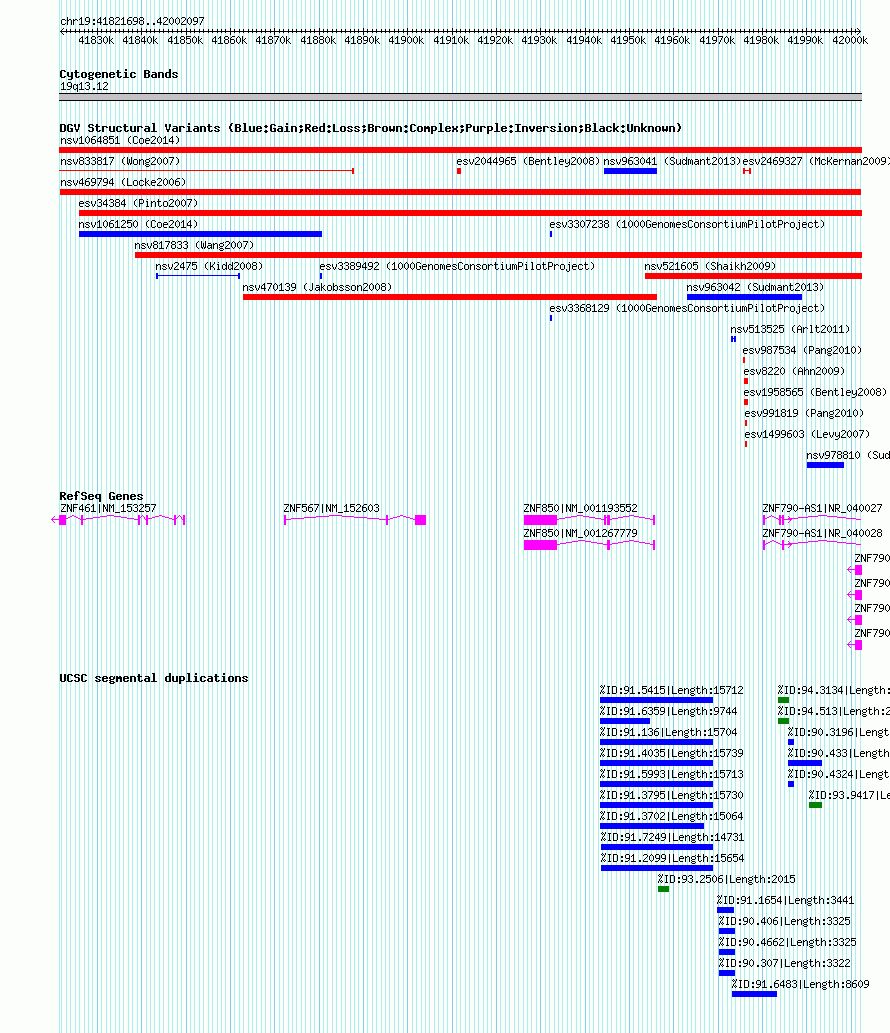The image size is (890, 1033).
Task: Click the %ID:91.136|Length:15704 duplication label
Action: click(x=669, y=733)
